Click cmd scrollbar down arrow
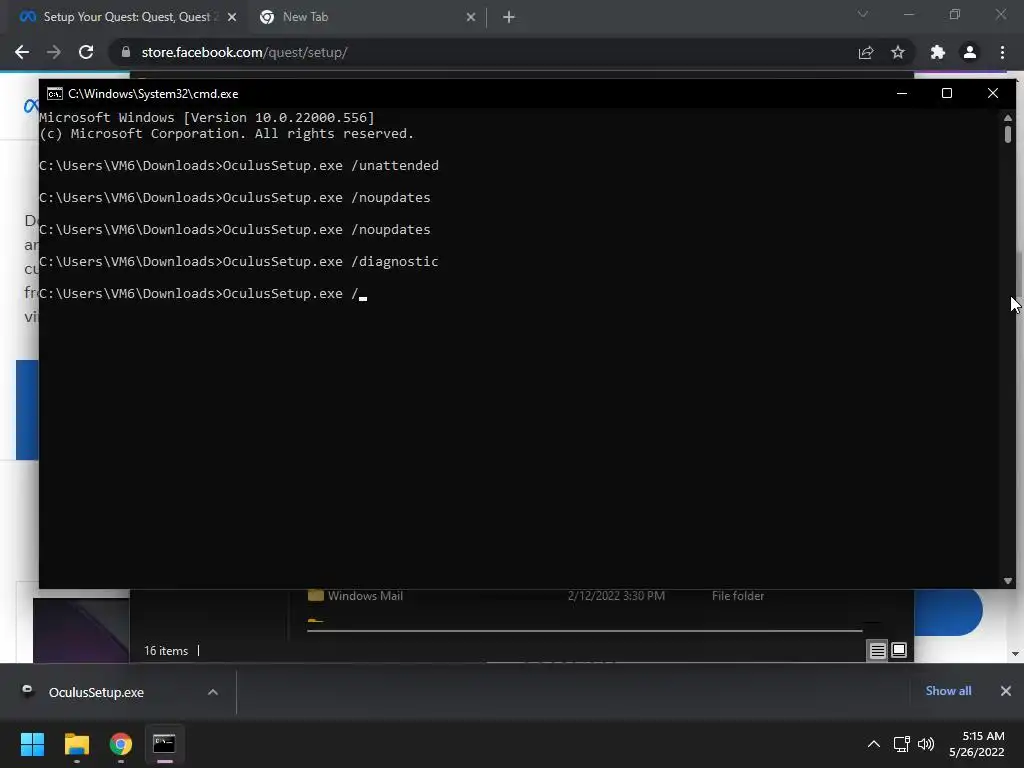1024x768 pixels. 1008,581
